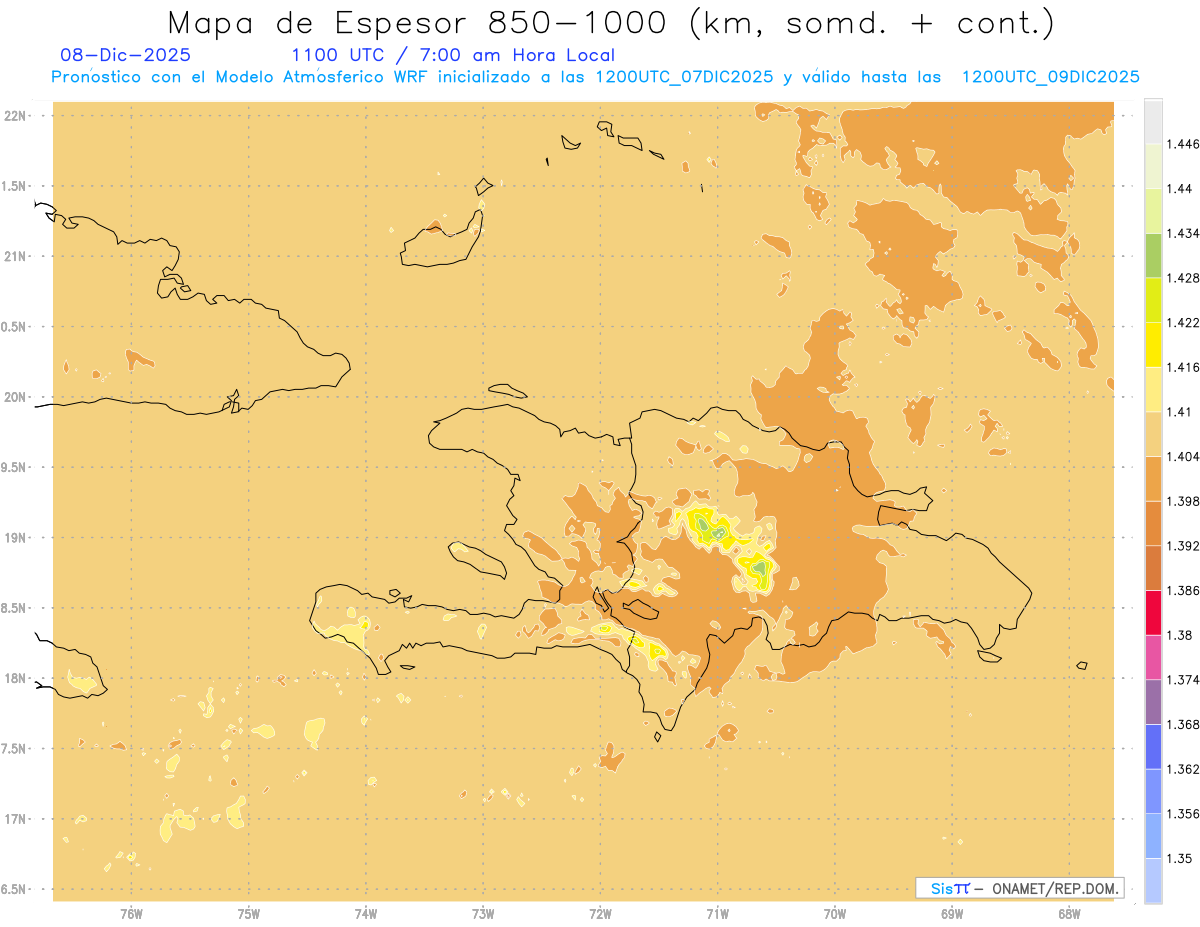Click the '71W' longitude axis label
Screen dimensions: 1200x927
pyautogui.click(x=717, y=914)
